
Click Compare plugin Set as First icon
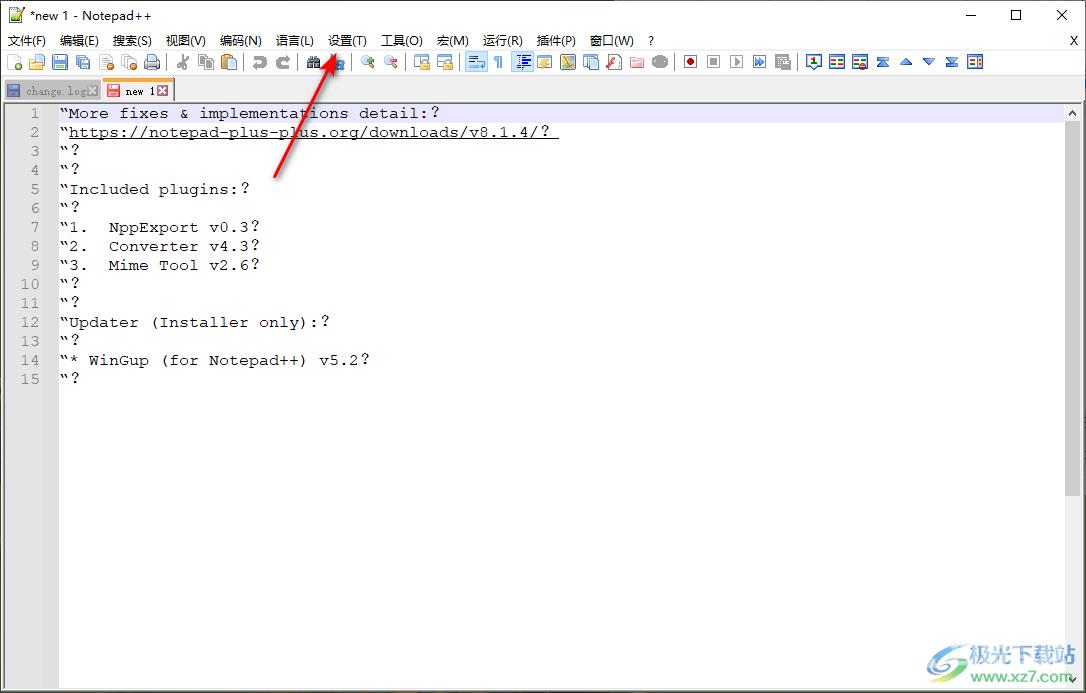(x=814, y=62)
